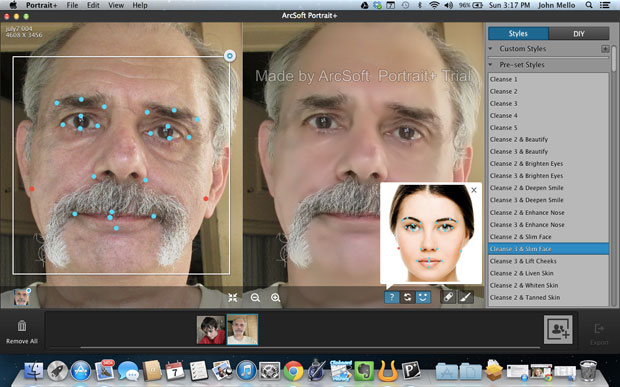620x387 pixels.
Task: Choose Cleanse 2 & Liven Skin
Action: 548,273
